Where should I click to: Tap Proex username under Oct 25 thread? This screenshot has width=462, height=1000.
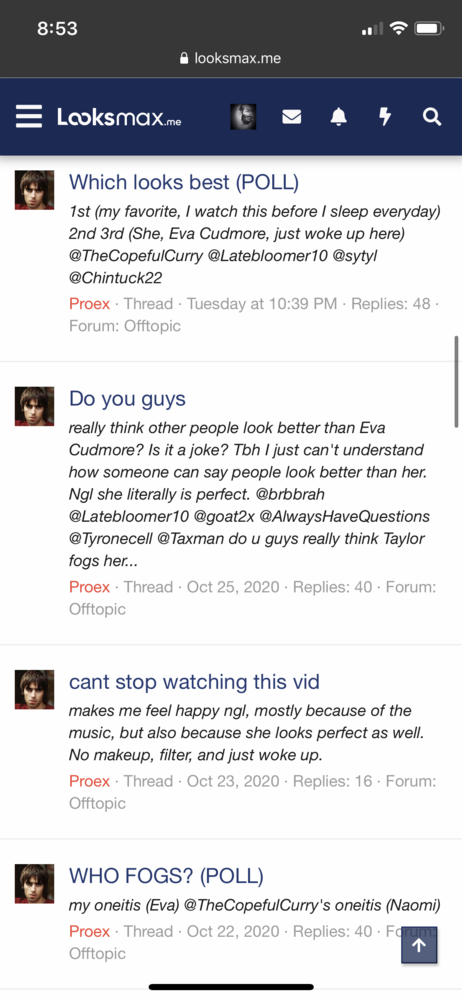click(89, 587)
